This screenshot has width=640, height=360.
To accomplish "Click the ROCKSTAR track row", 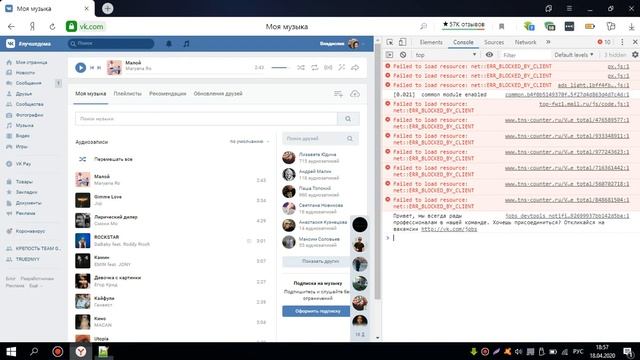I will tap(171, 241).
